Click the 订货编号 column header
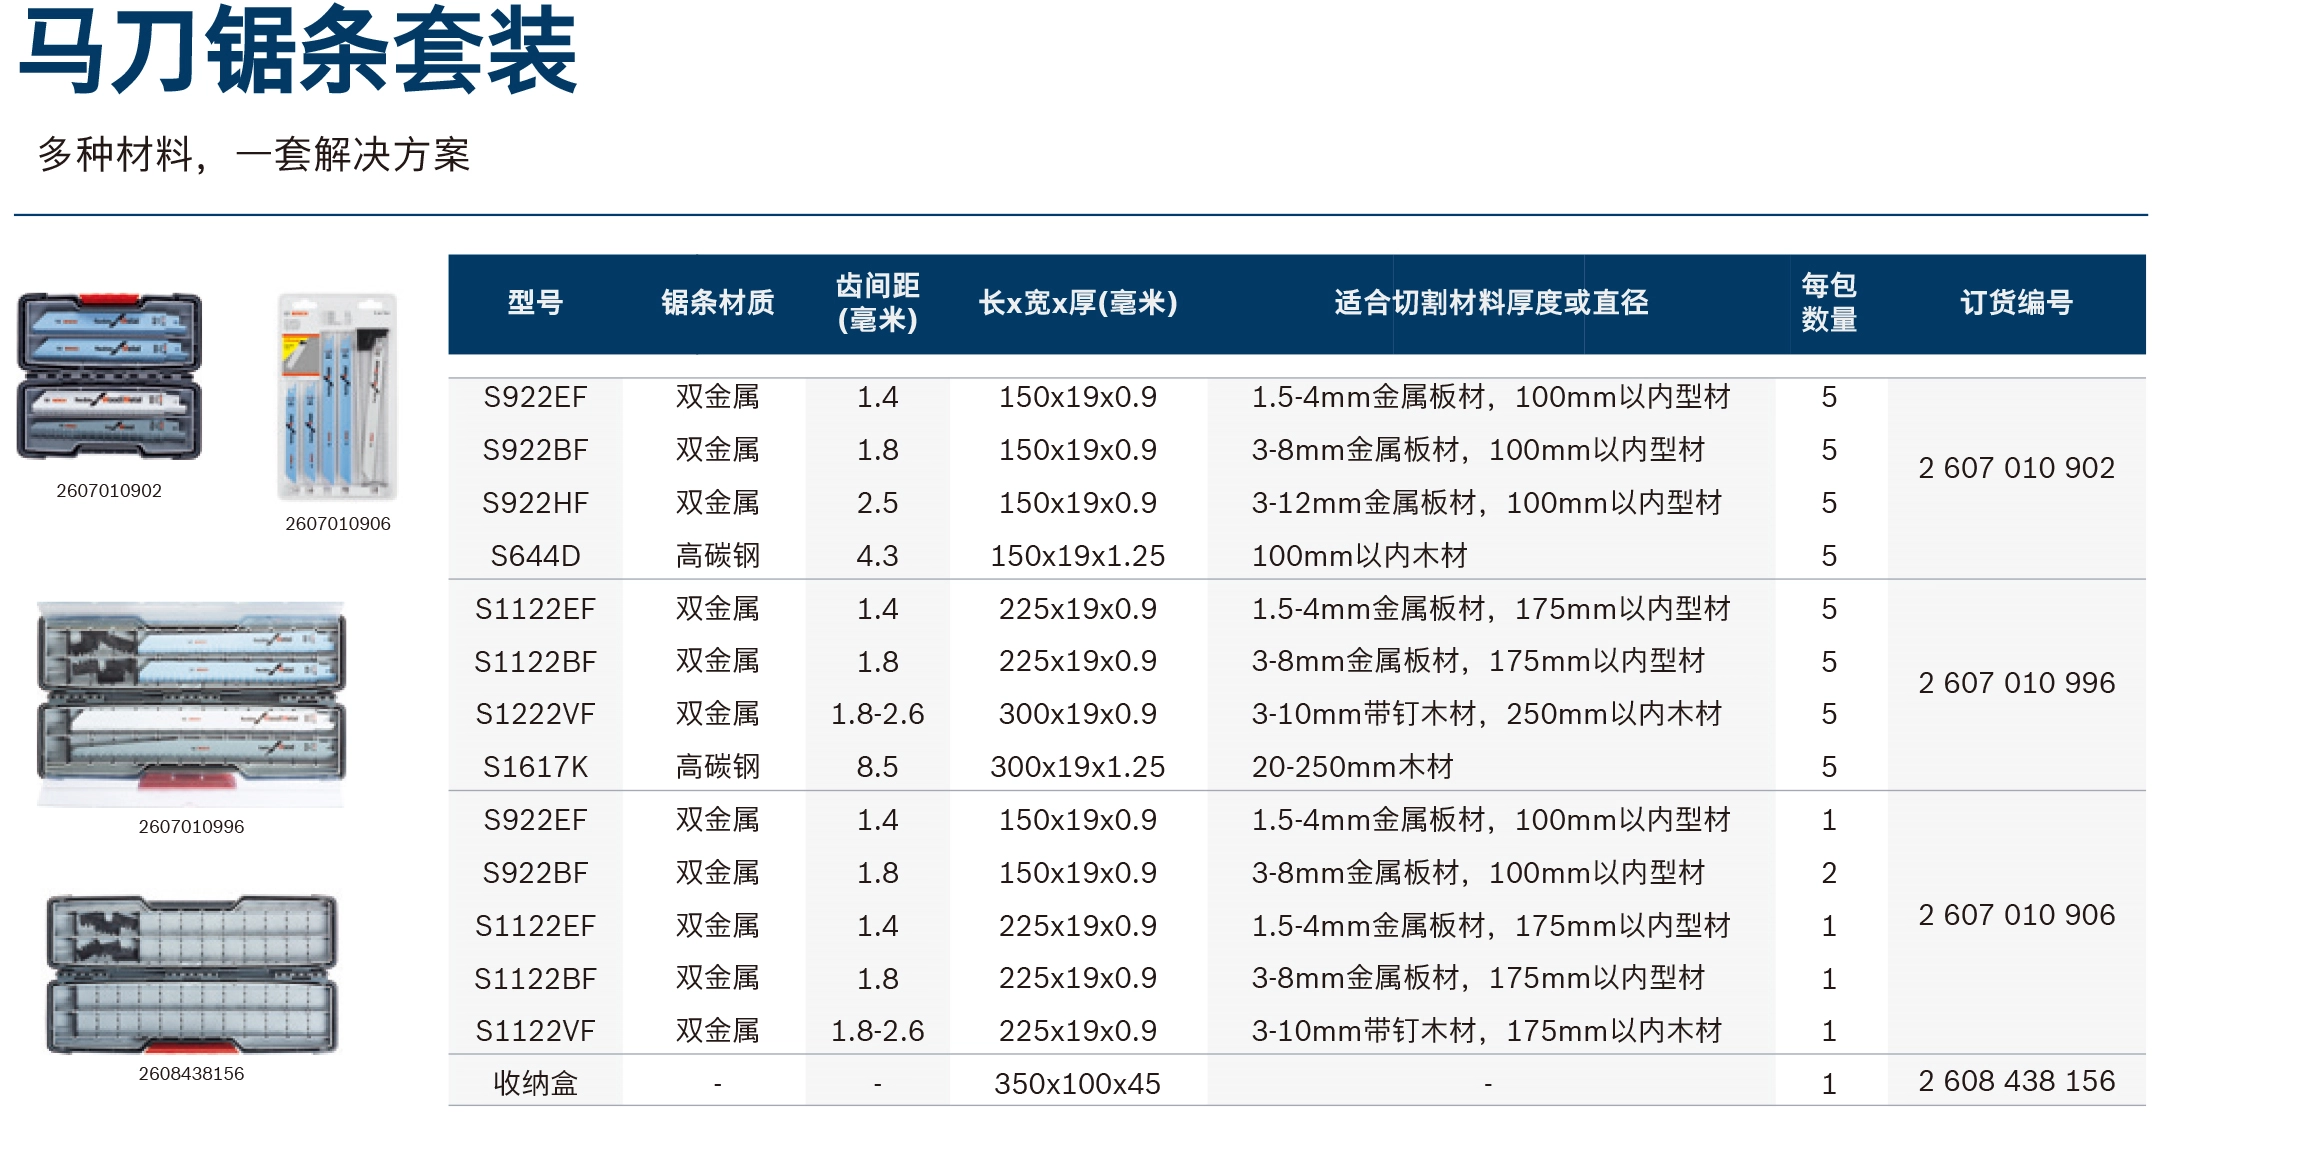2298x1155 pixels. pyautogui.click(x=2016, y=303)
